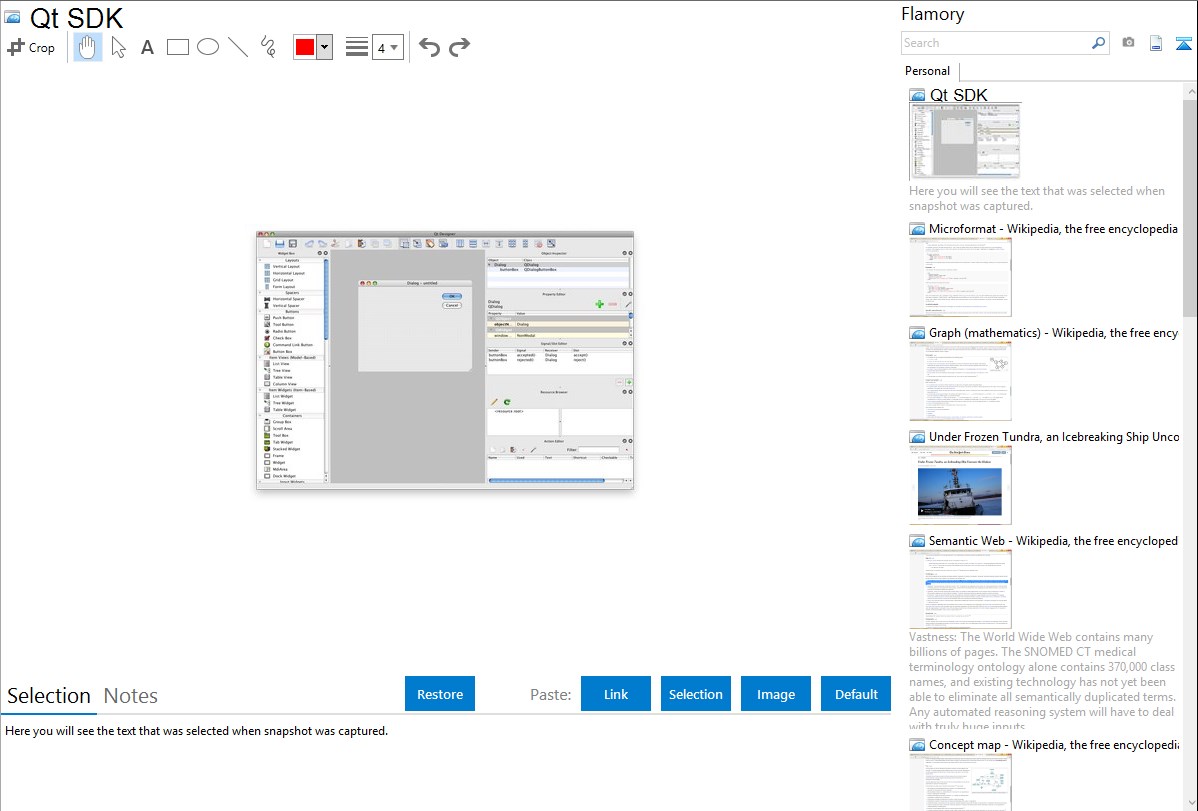Activate the Crop tool
Viewport: 1198px width, 811px height.
click(31, 47)
